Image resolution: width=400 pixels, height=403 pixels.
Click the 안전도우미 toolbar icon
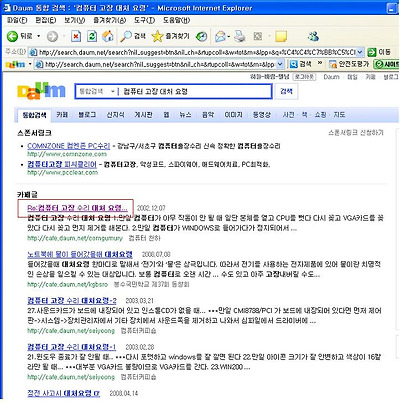coord(349,64)
